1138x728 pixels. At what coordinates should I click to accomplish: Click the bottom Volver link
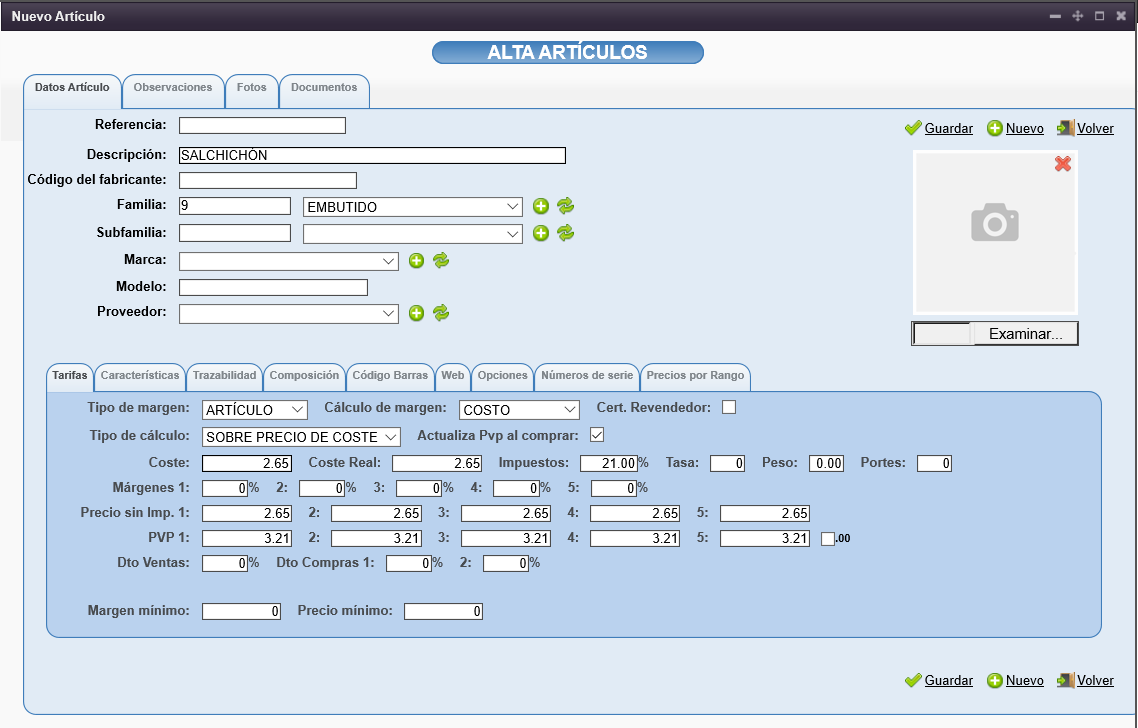pyautogui.click(x=1095, y=681)
